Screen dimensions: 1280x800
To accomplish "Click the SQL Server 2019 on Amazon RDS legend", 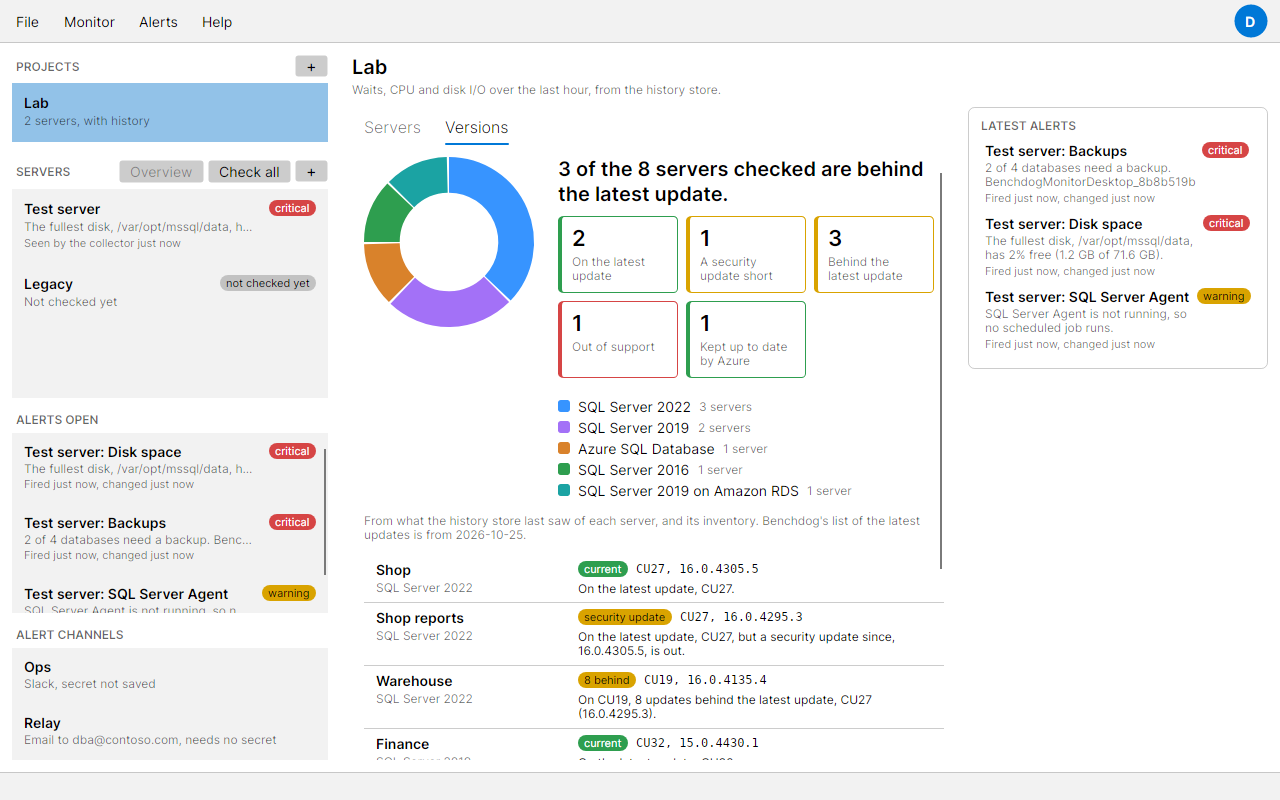I will point(705,491).
